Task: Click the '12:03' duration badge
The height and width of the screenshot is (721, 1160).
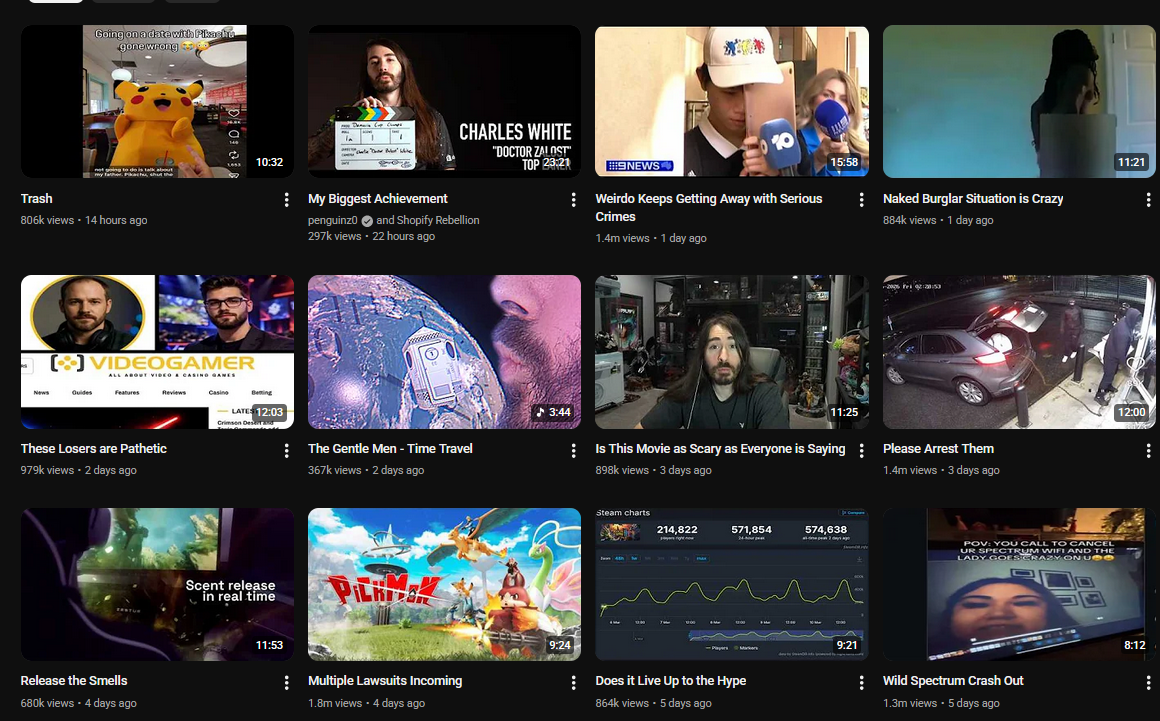Action: pos(269,412)
